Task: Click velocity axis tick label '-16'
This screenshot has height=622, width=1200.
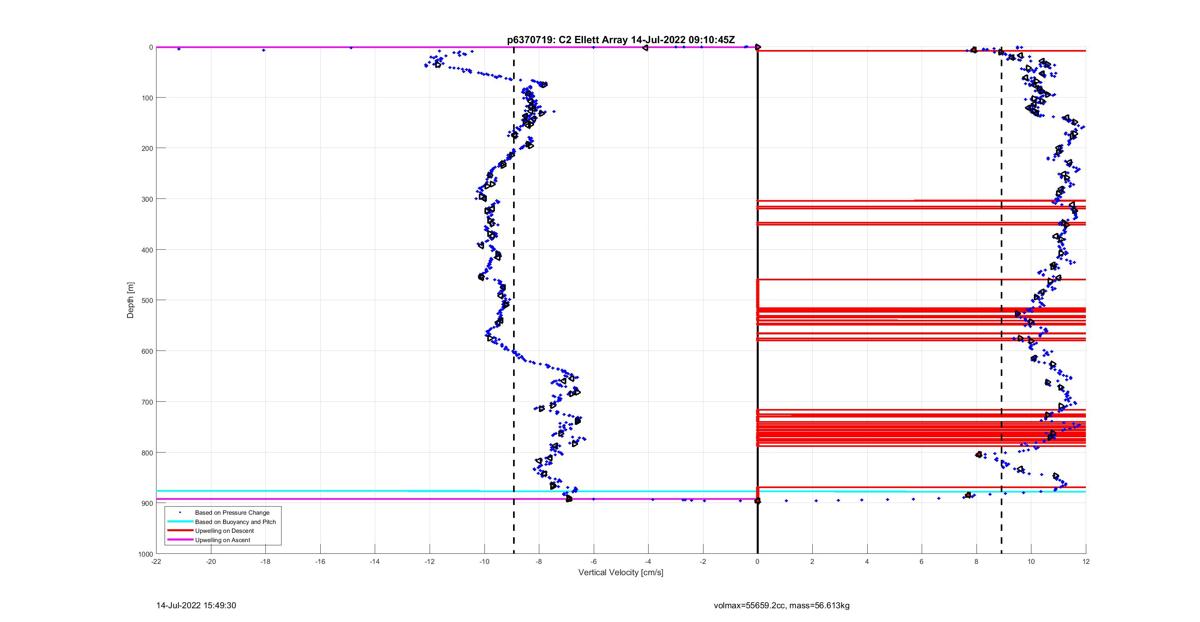Action: pos(320,562)
